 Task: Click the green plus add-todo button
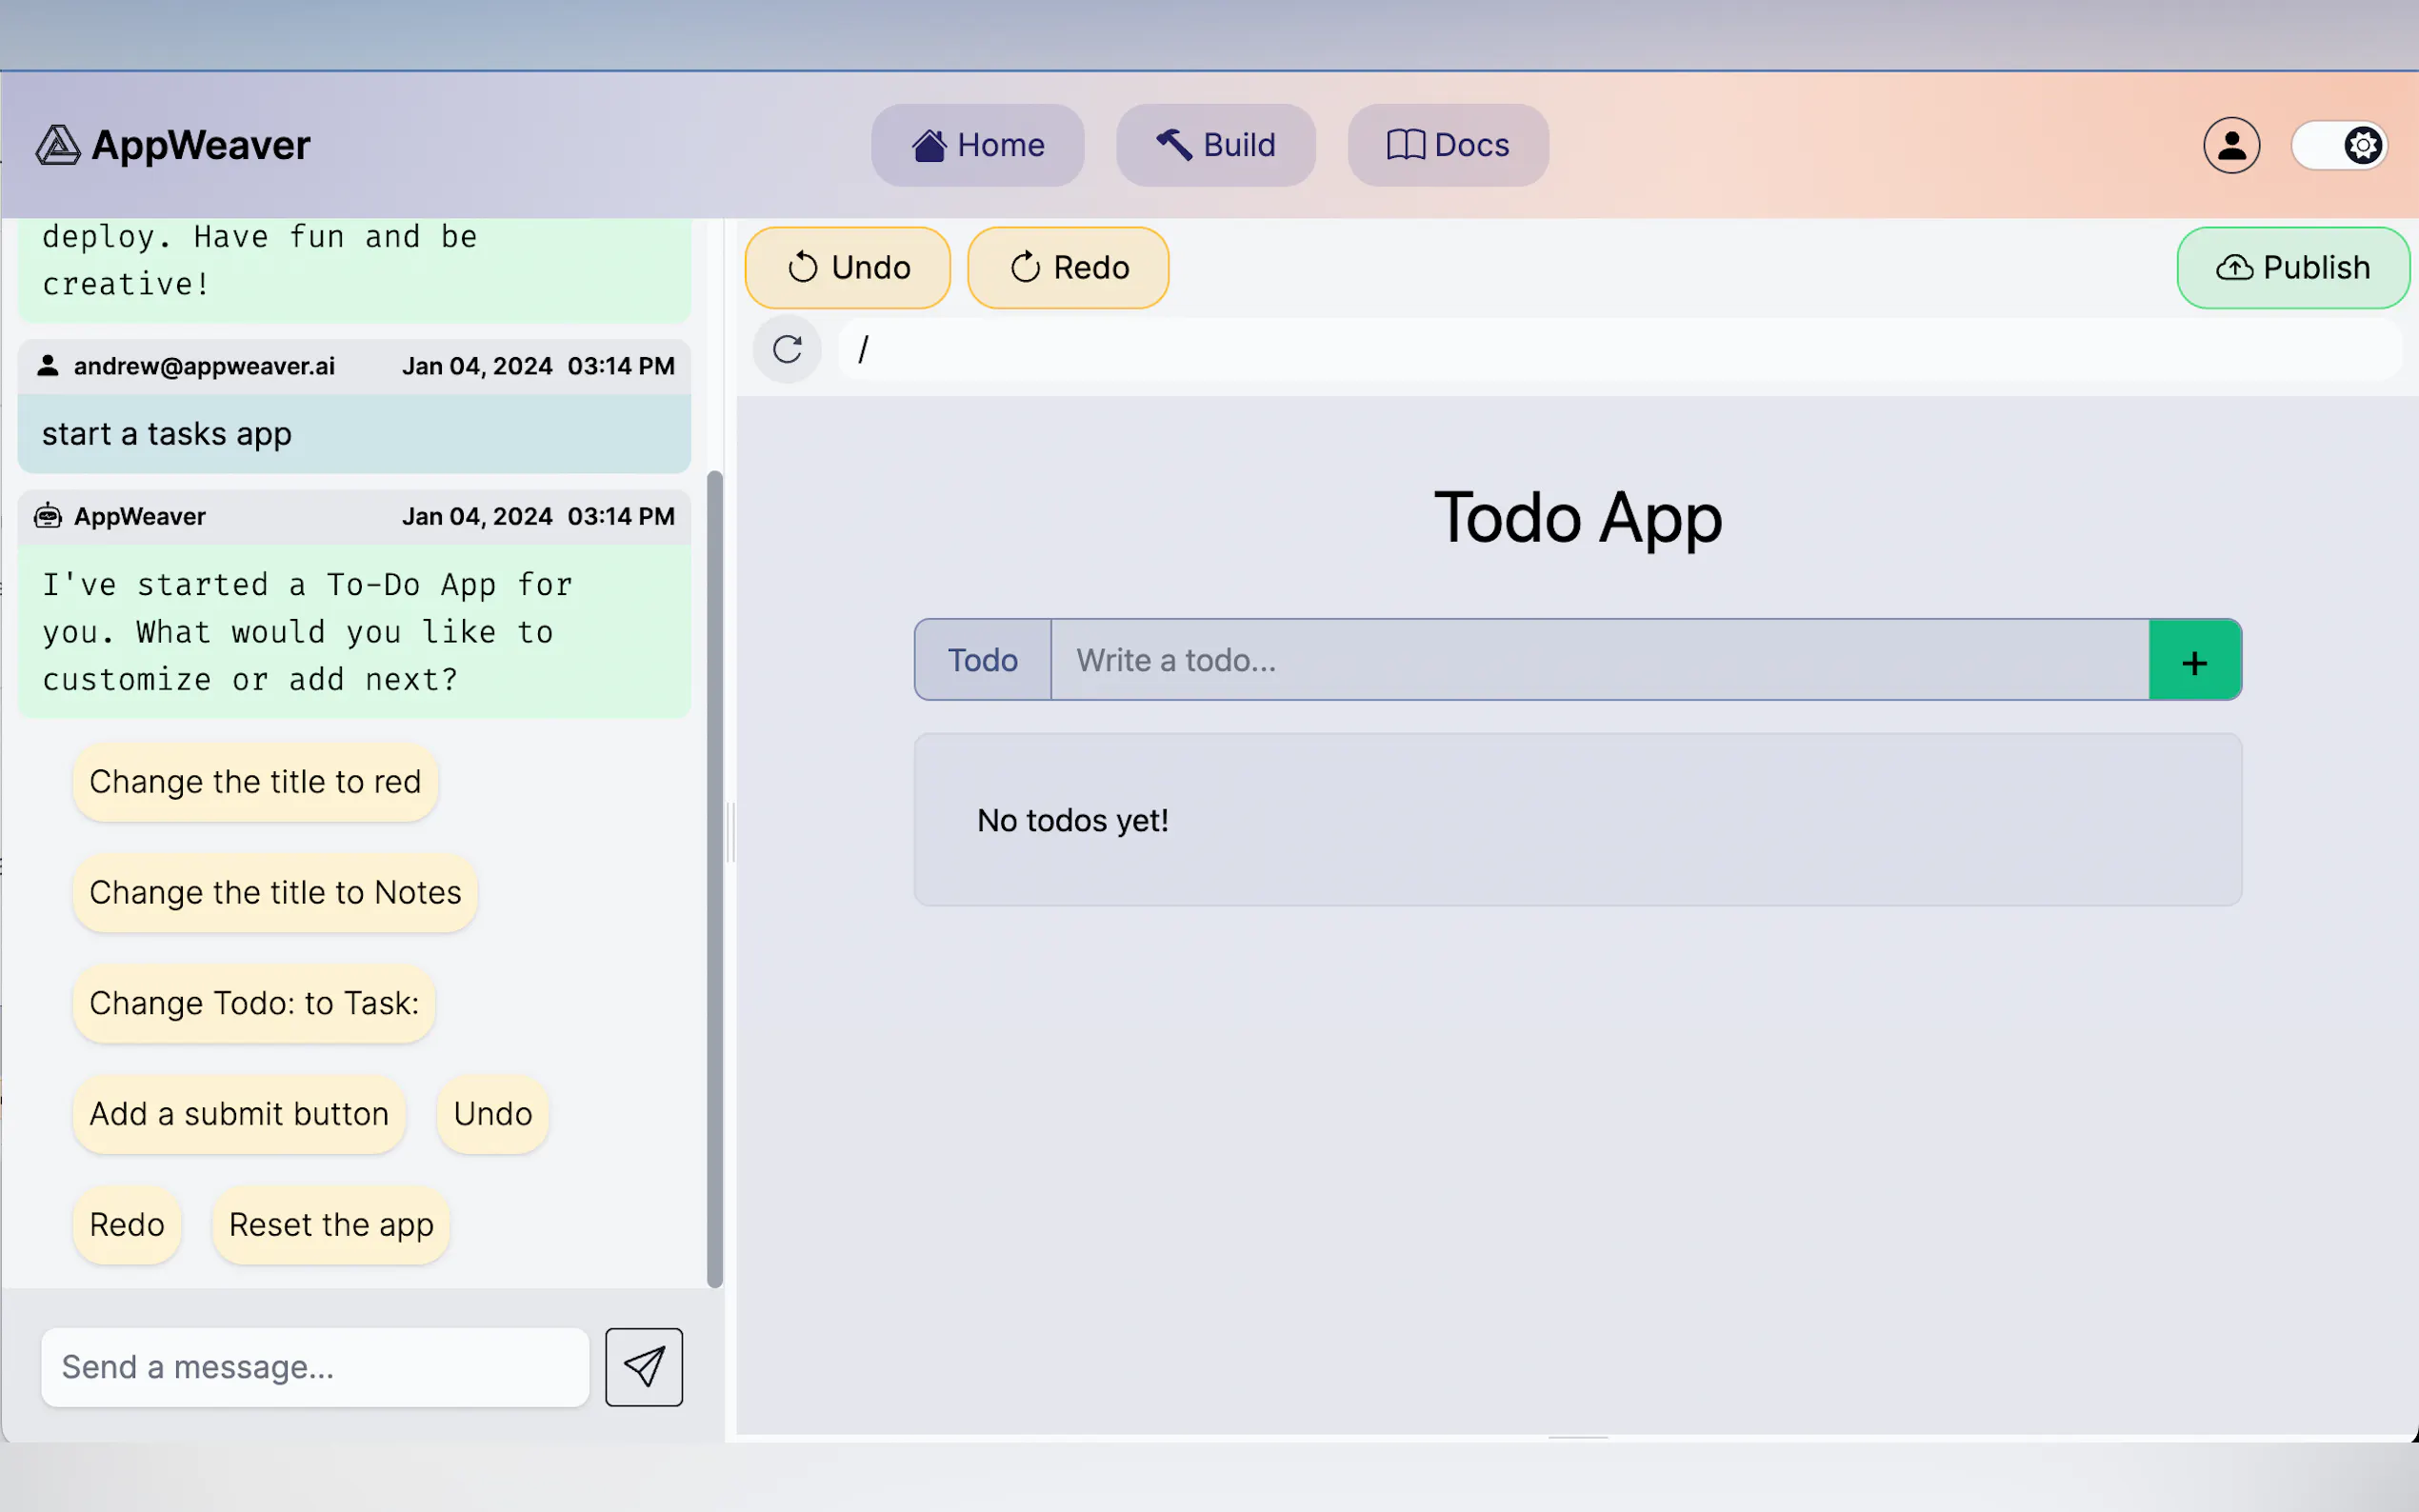(2194, 660)
